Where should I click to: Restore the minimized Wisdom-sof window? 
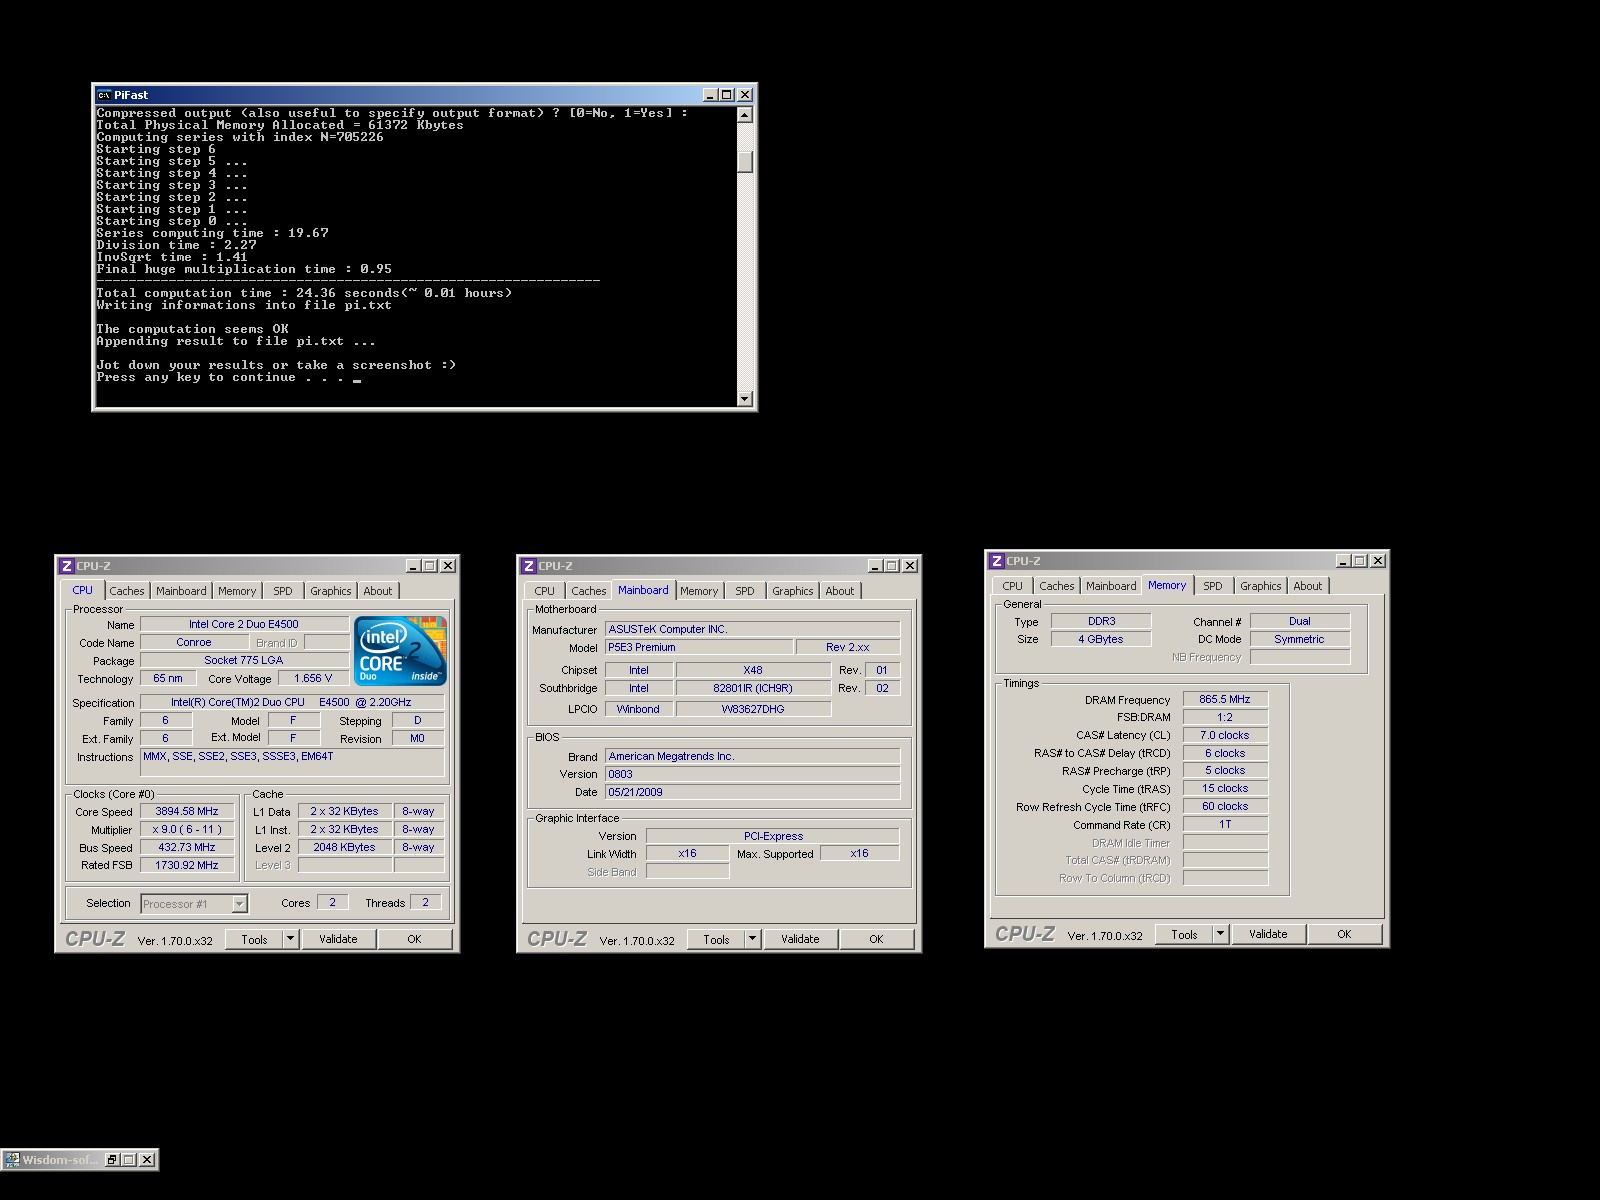point(113,1160)
